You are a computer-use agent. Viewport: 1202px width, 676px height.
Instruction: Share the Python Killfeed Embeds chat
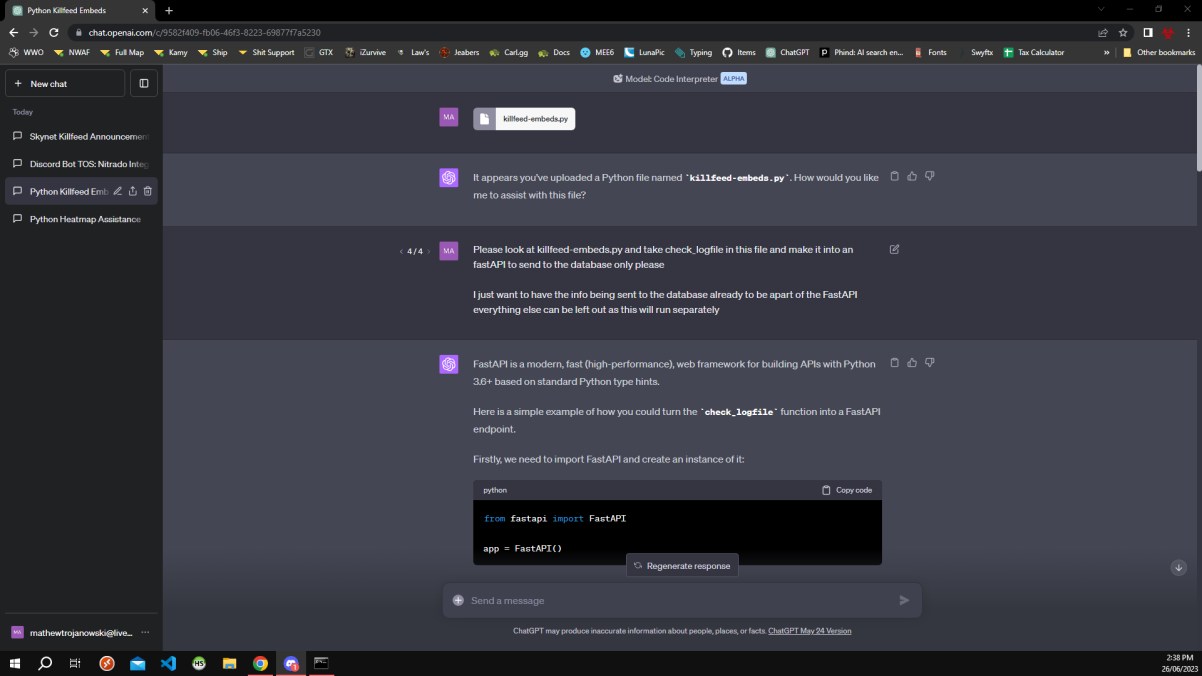click(x=133, y=191)
